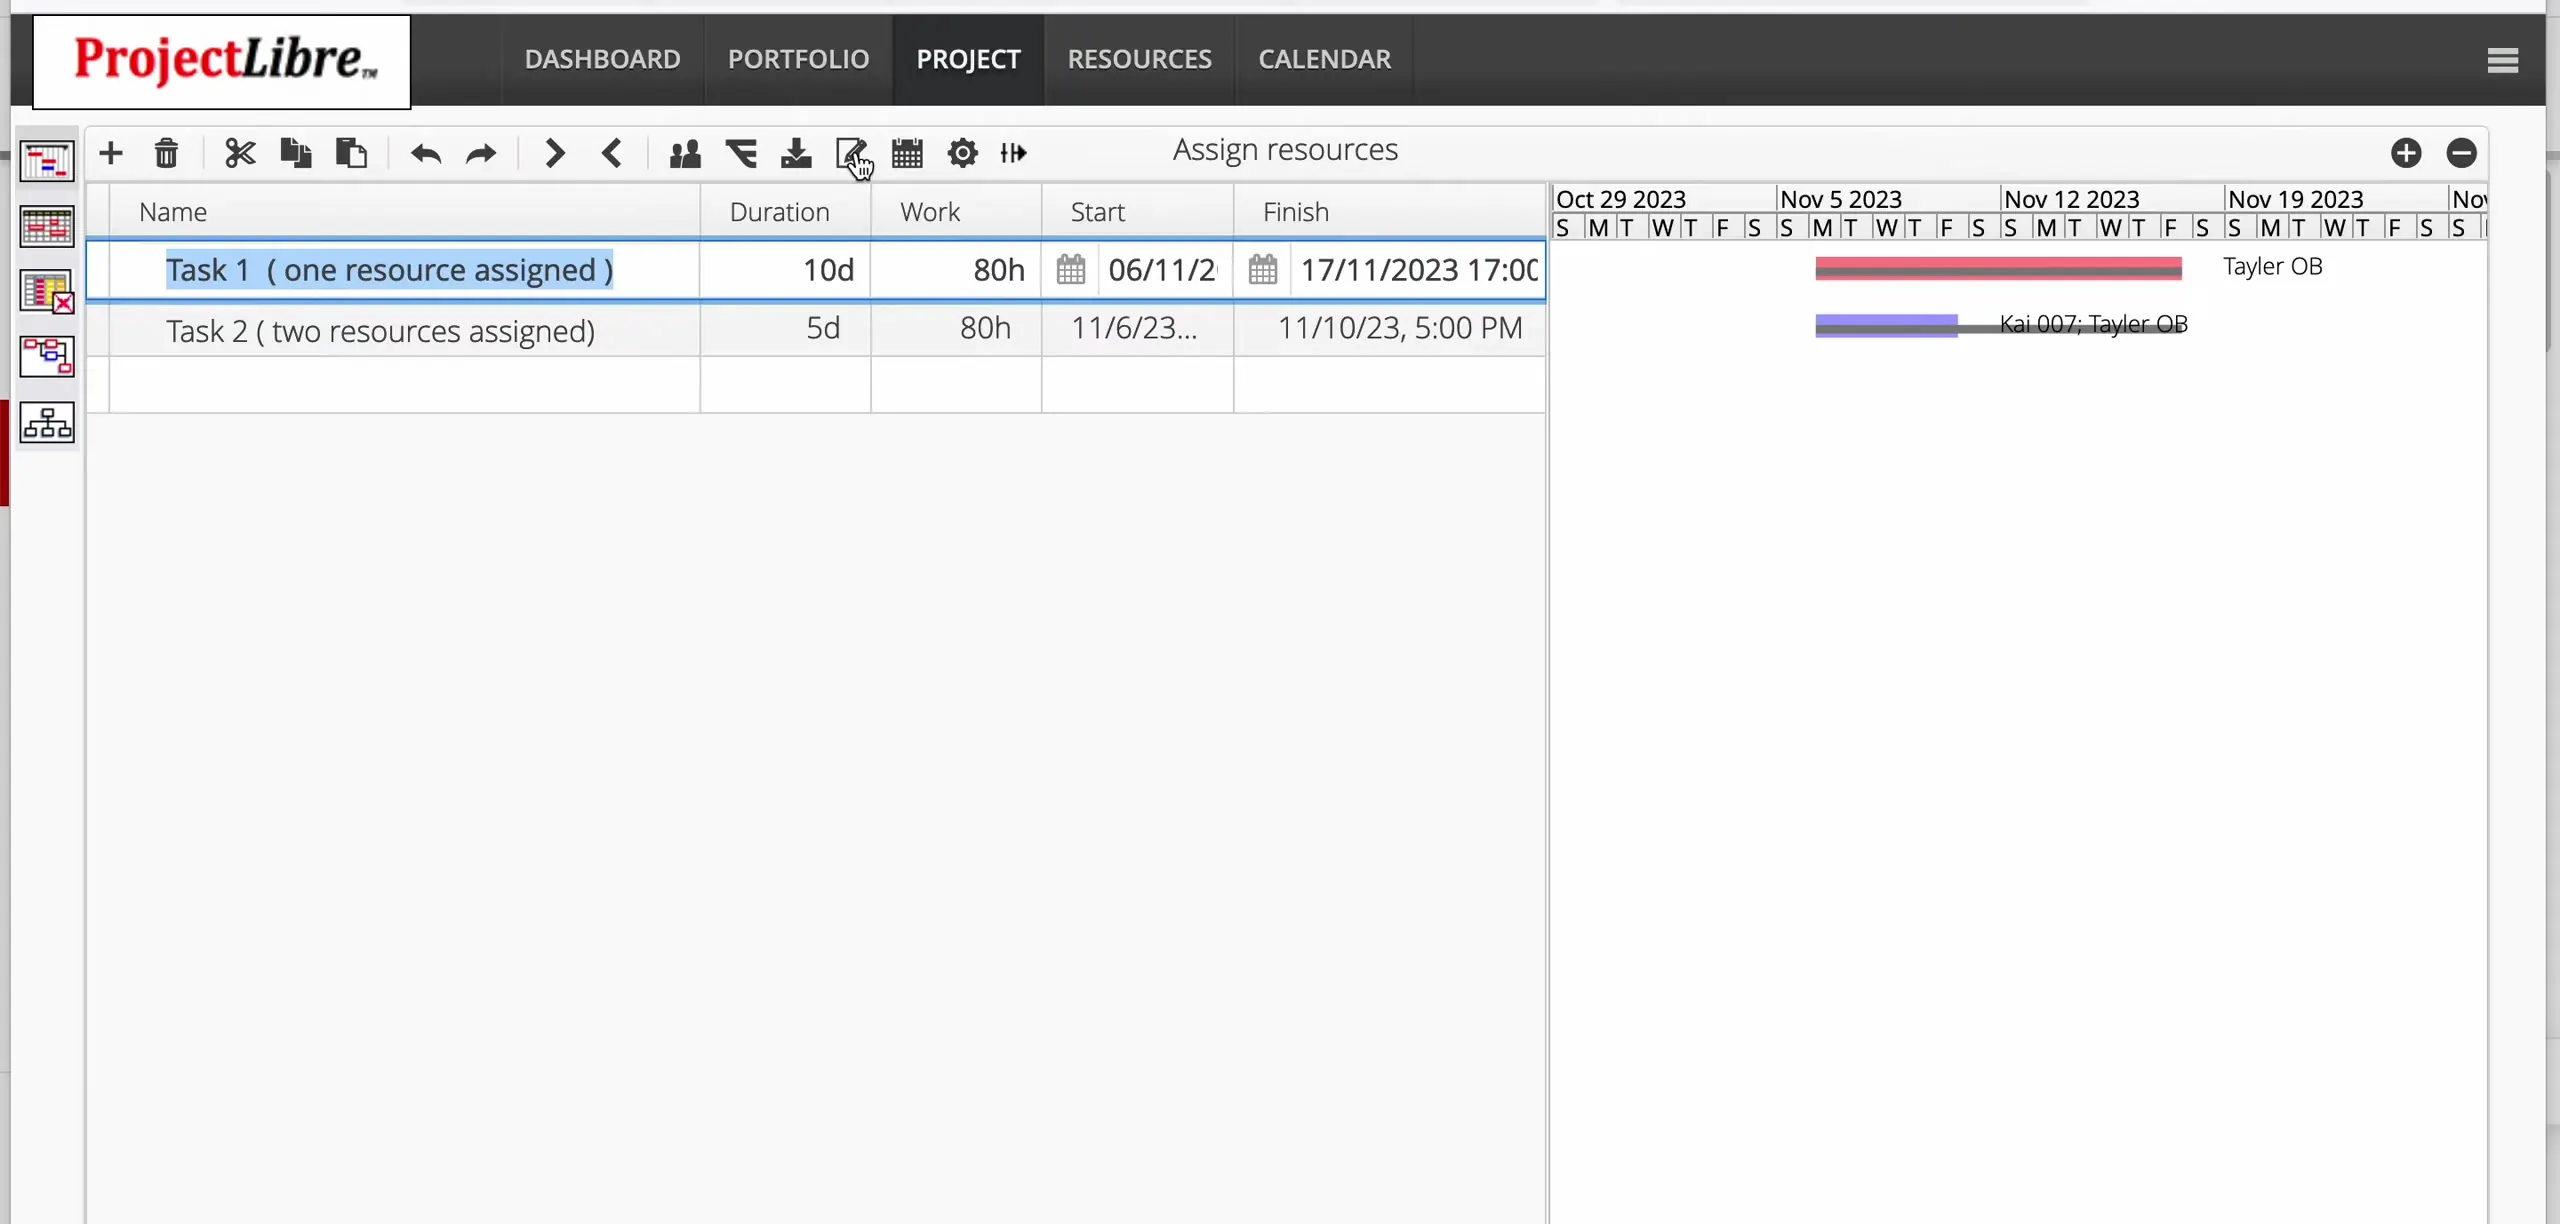Switch to Gantt chart view sidebar icon
The height and width of the screenshot is (1224, 2560).
(47, 161)
